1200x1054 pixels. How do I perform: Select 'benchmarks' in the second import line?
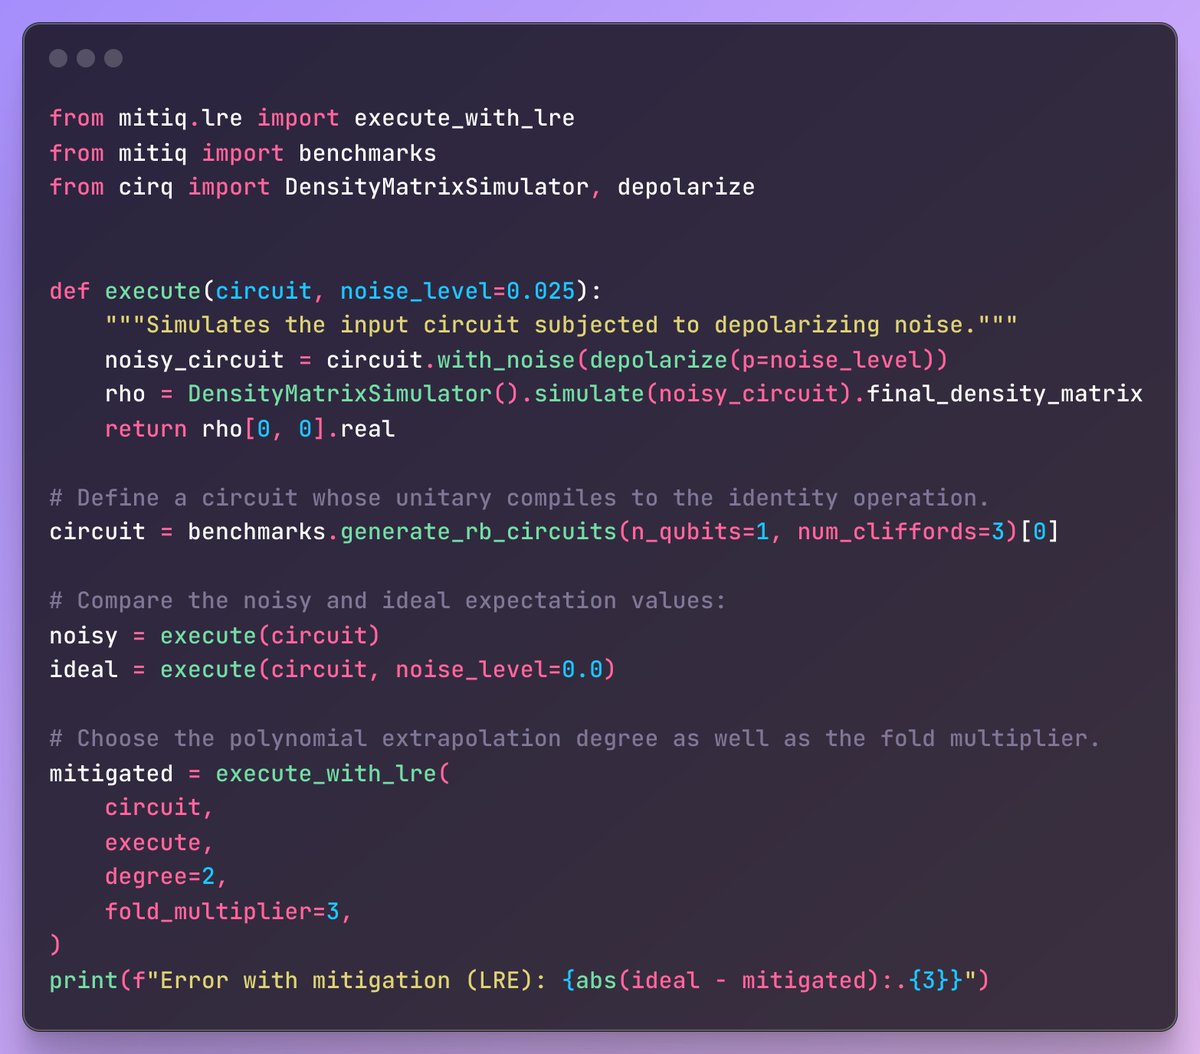tap(367, 153)
